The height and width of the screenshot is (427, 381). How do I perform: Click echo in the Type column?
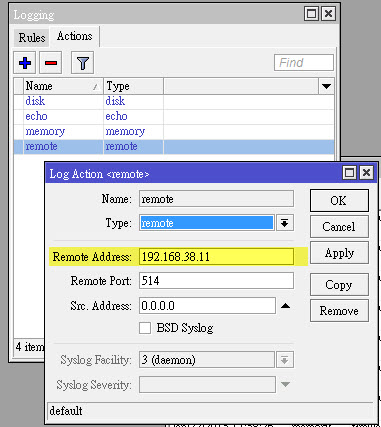[116, 116]
